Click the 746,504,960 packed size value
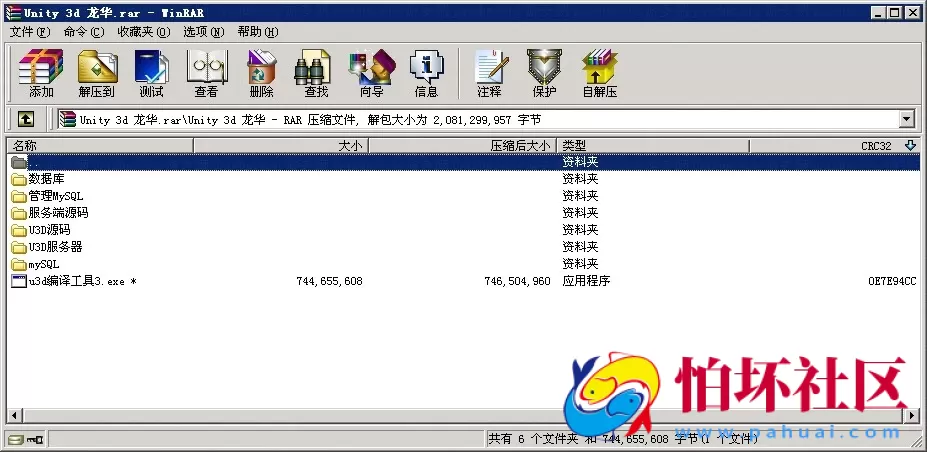The height and width of the screenshot is (452, 927). click(517, 282)
